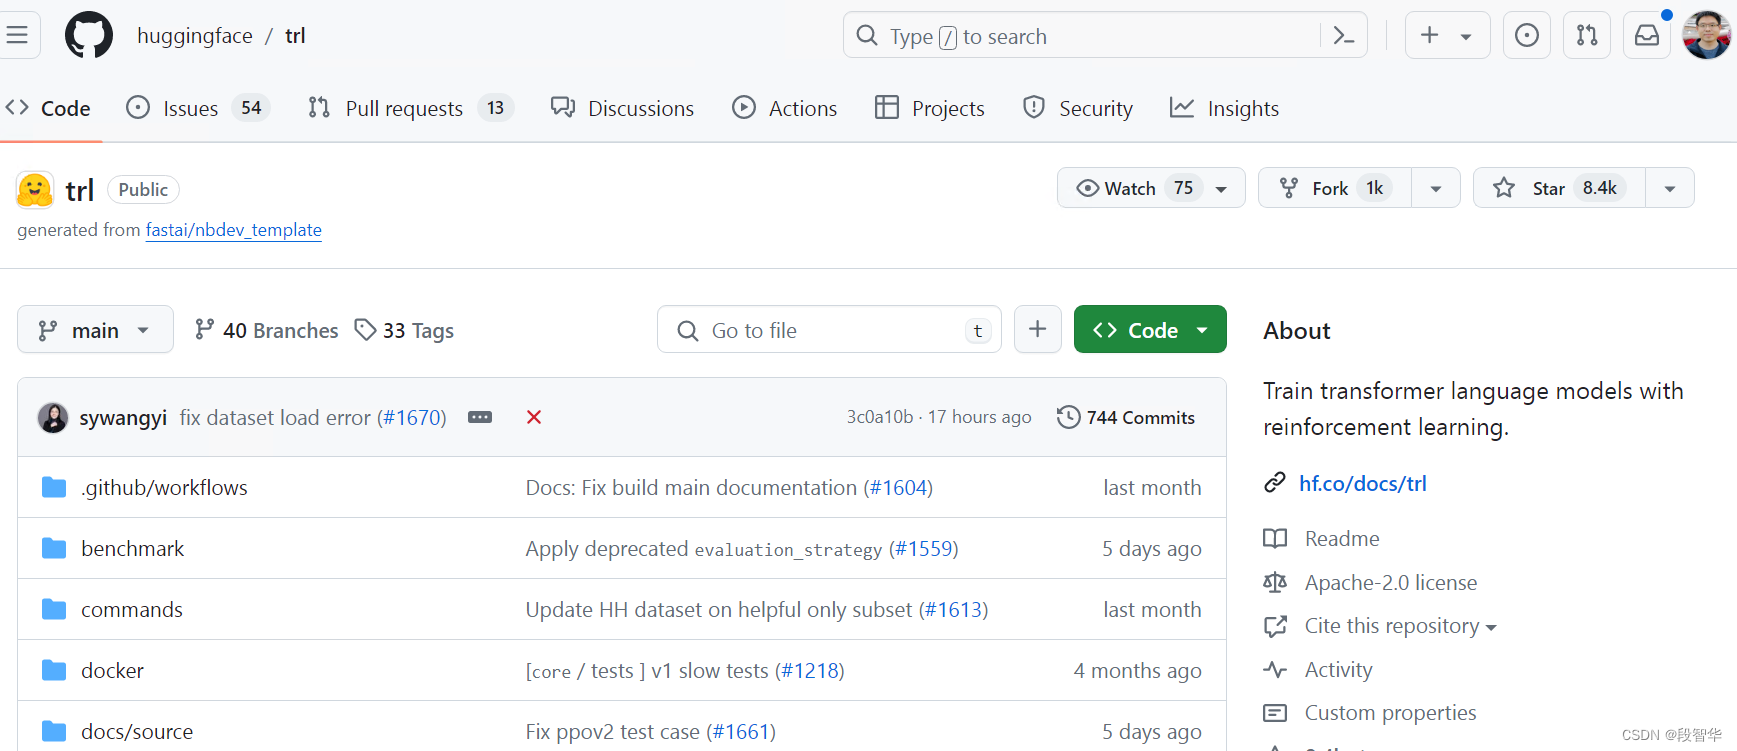Viewport: 1737px width, 751px height.
Task: Switch to the Security tab
Action: [x=1078, y=108]
